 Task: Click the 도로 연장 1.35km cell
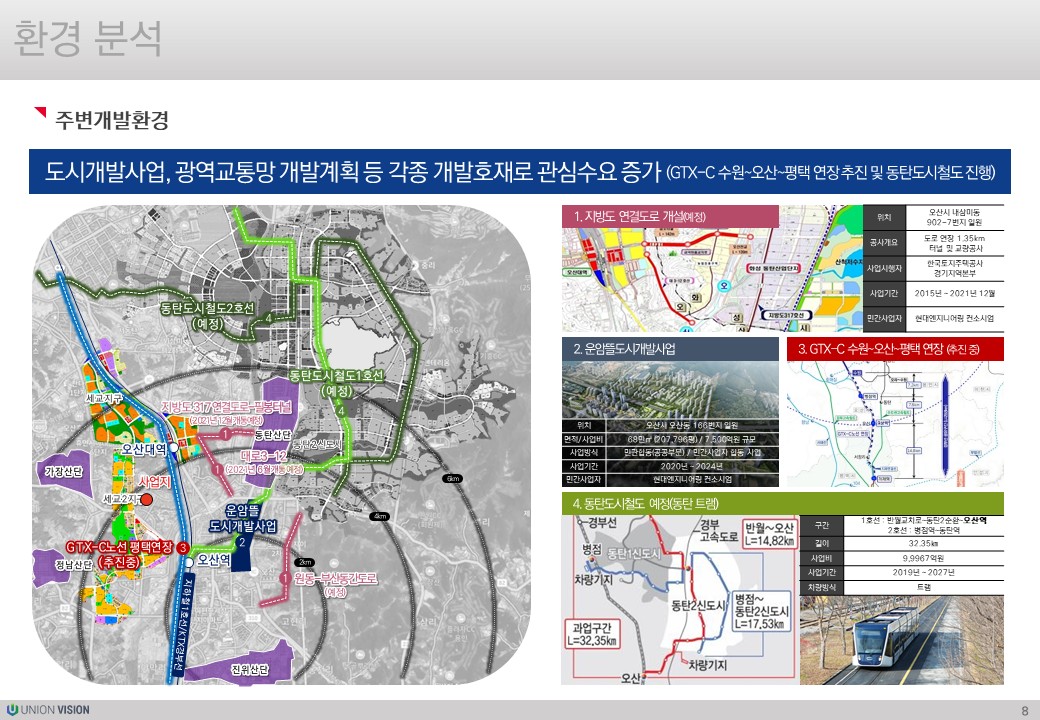954,243
